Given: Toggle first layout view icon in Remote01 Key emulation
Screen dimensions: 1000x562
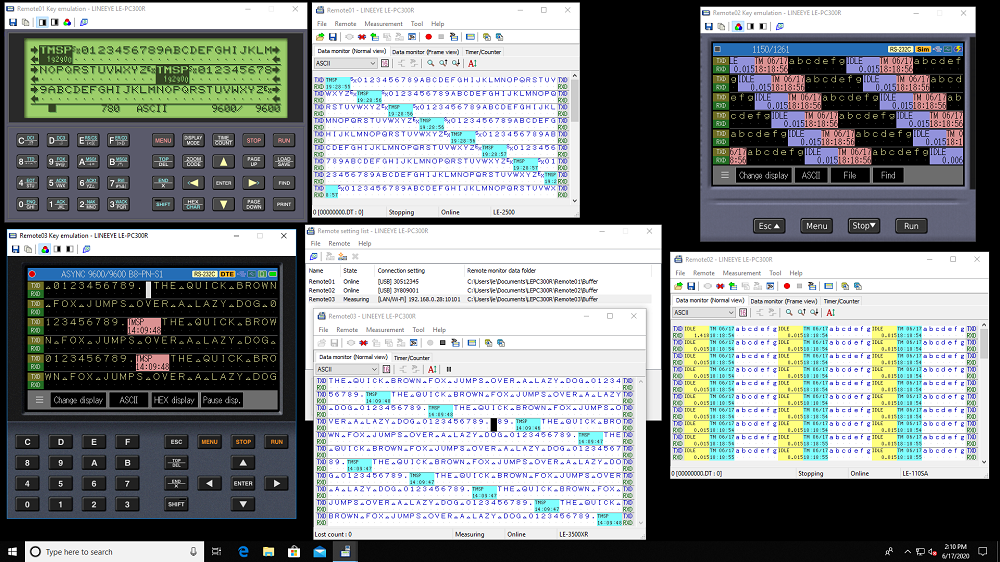Looking at the screenshot, I should tap(42, 22).
